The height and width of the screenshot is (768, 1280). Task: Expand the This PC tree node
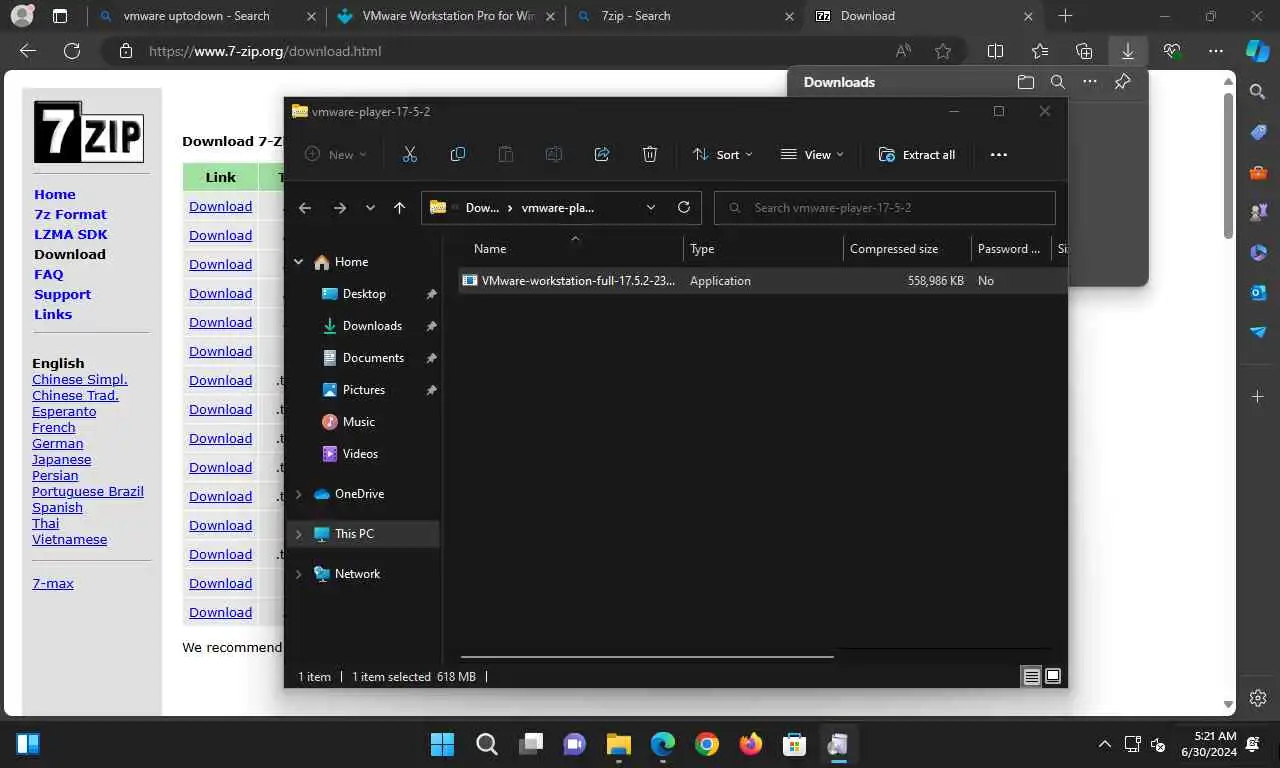click(298, 534)
